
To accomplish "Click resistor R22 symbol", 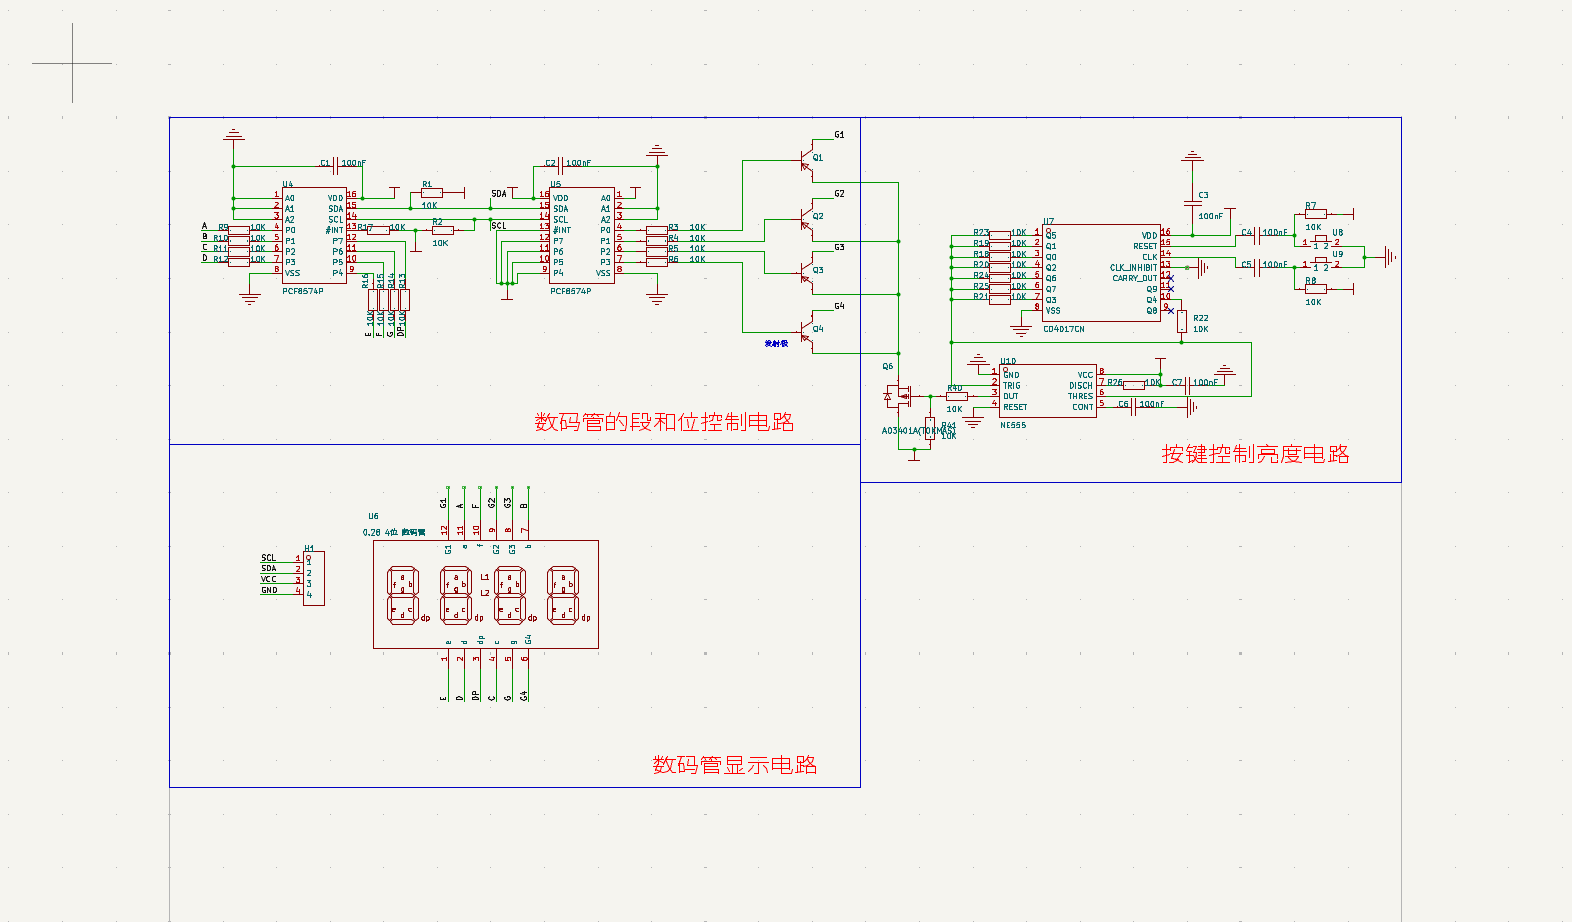I will (x=1182, y=322).
